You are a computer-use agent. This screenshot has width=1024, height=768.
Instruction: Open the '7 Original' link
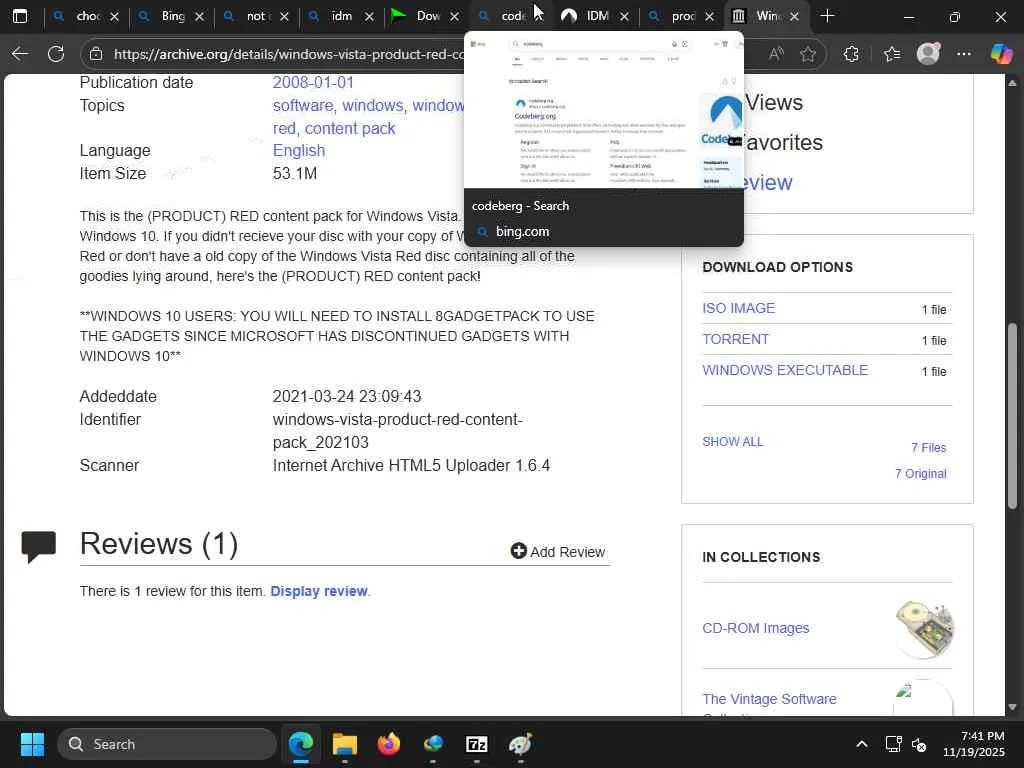pyautogui.click(x=920, y=473)
